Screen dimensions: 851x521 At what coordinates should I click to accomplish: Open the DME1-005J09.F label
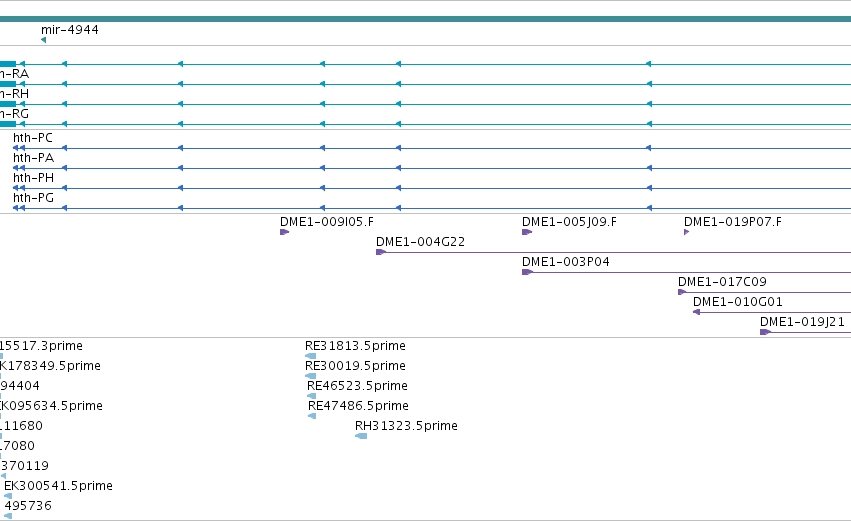pyautogui.click(x=569, y=222)
